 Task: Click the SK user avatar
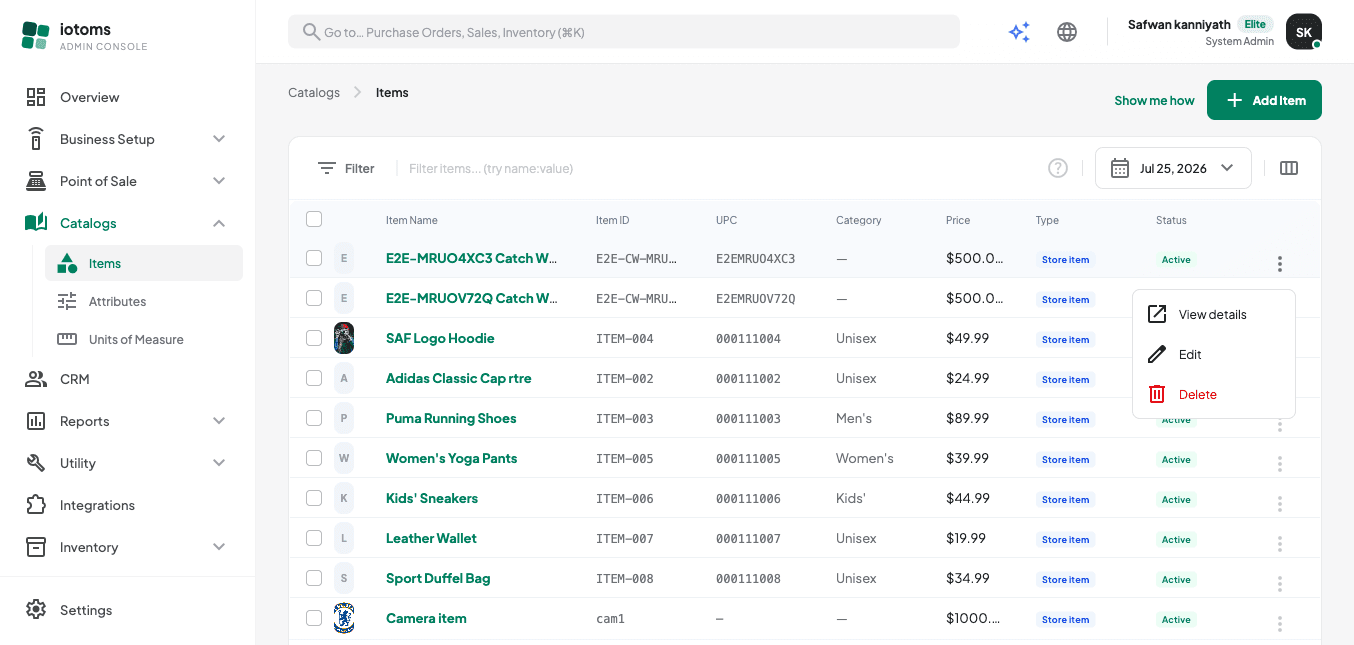tap(1304, 32)
